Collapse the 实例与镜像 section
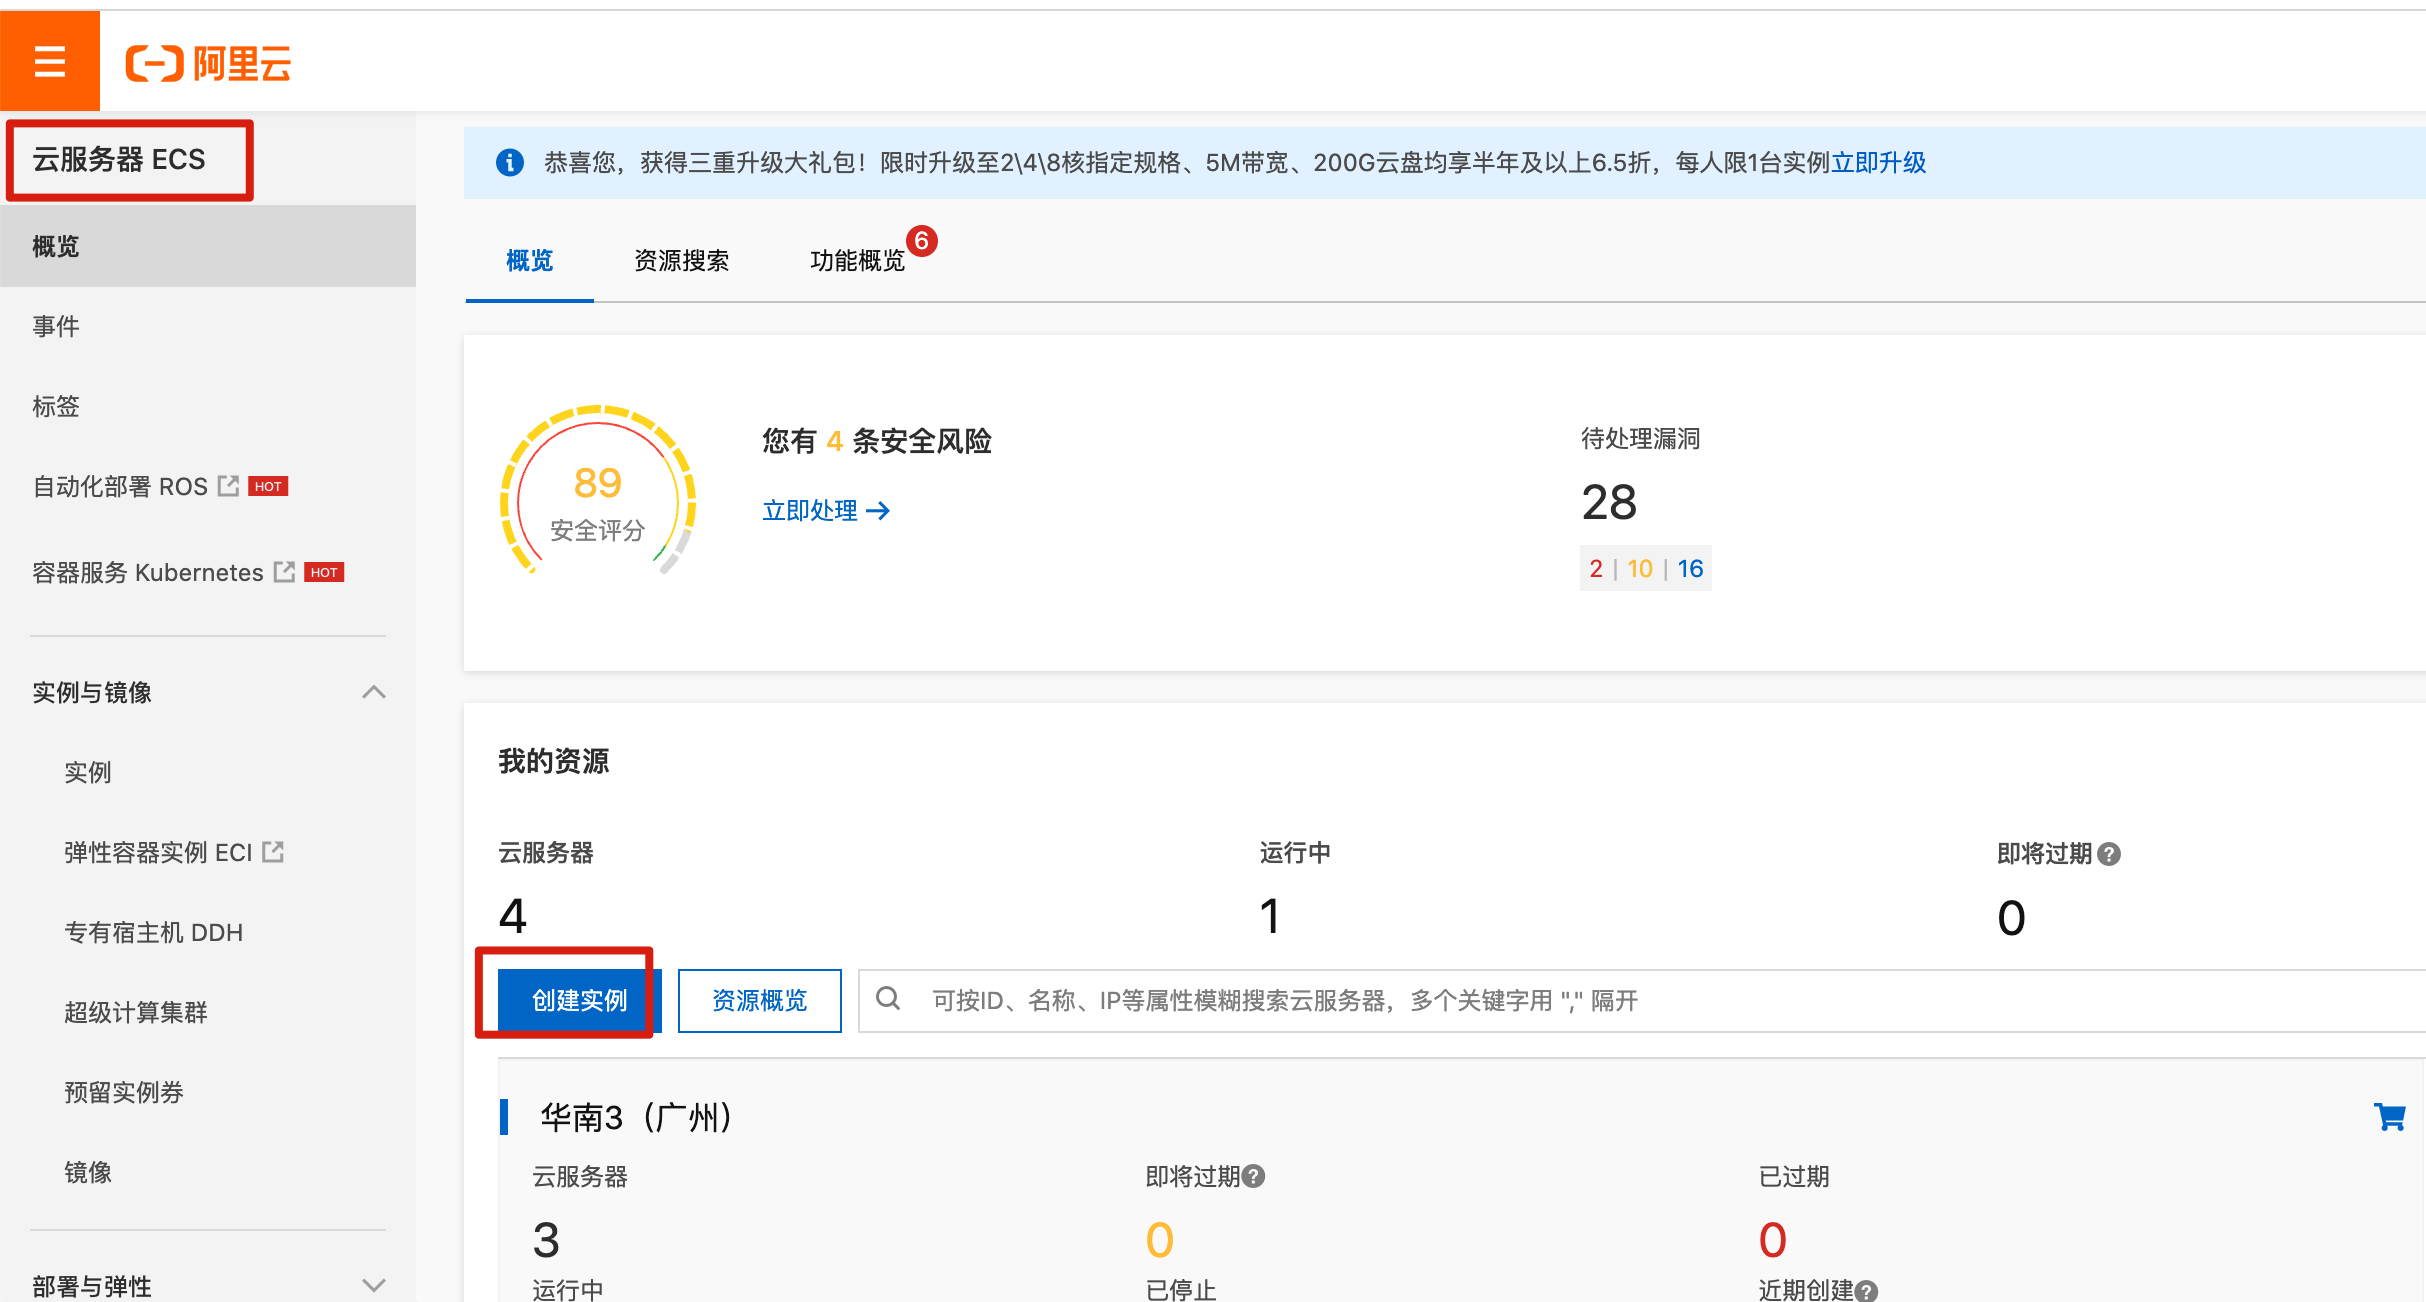This screenshot has width=2426, height=1302. click(374, 692)
